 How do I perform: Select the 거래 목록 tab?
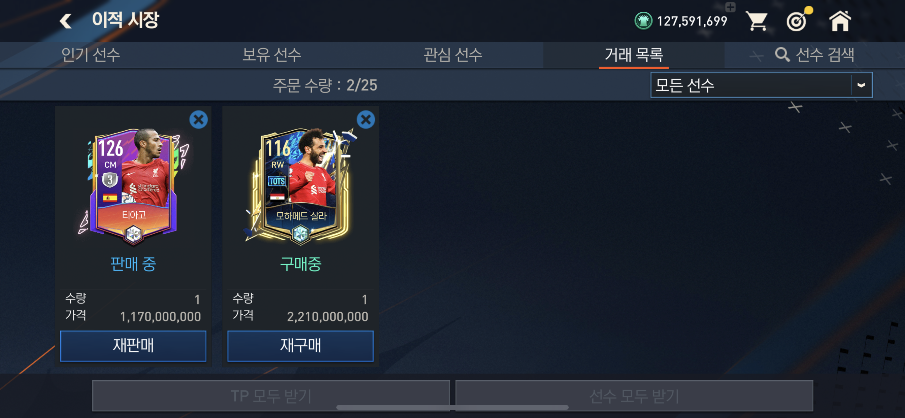coord(634,55)
